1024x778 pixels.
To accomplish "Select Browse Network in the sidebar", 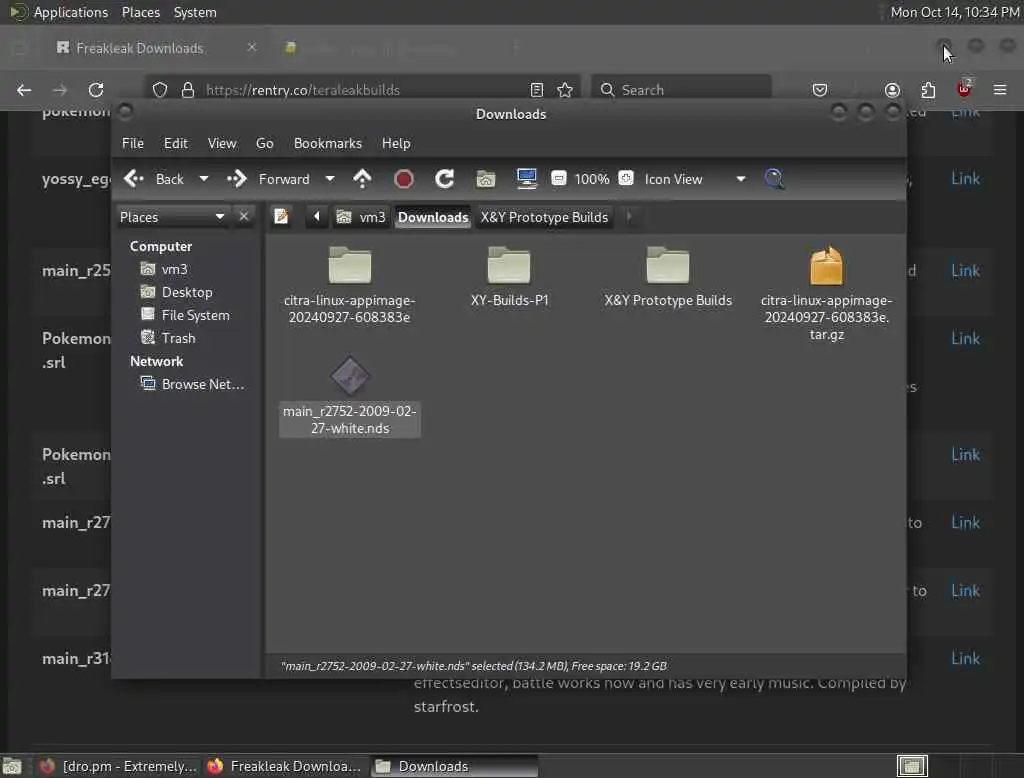I will (192, 384).
